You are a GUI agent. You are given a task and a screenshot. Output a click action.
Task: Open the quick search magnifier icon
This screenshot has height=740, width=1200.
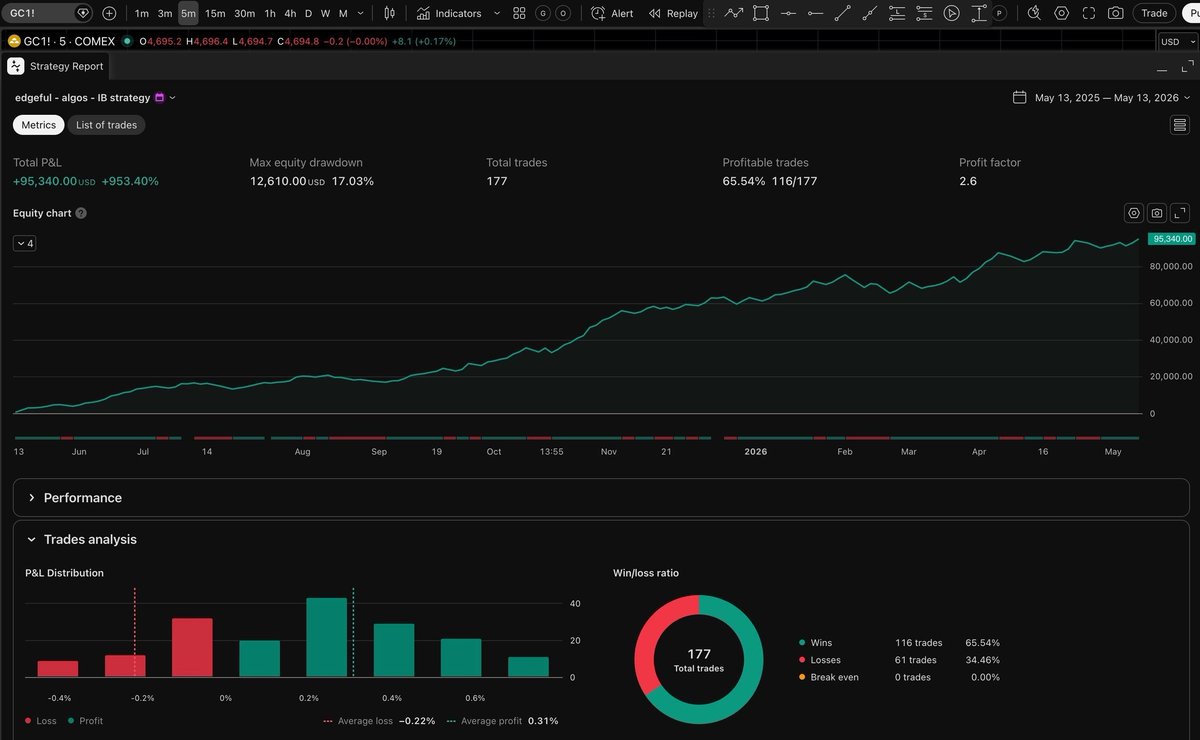pos(1034,13)
